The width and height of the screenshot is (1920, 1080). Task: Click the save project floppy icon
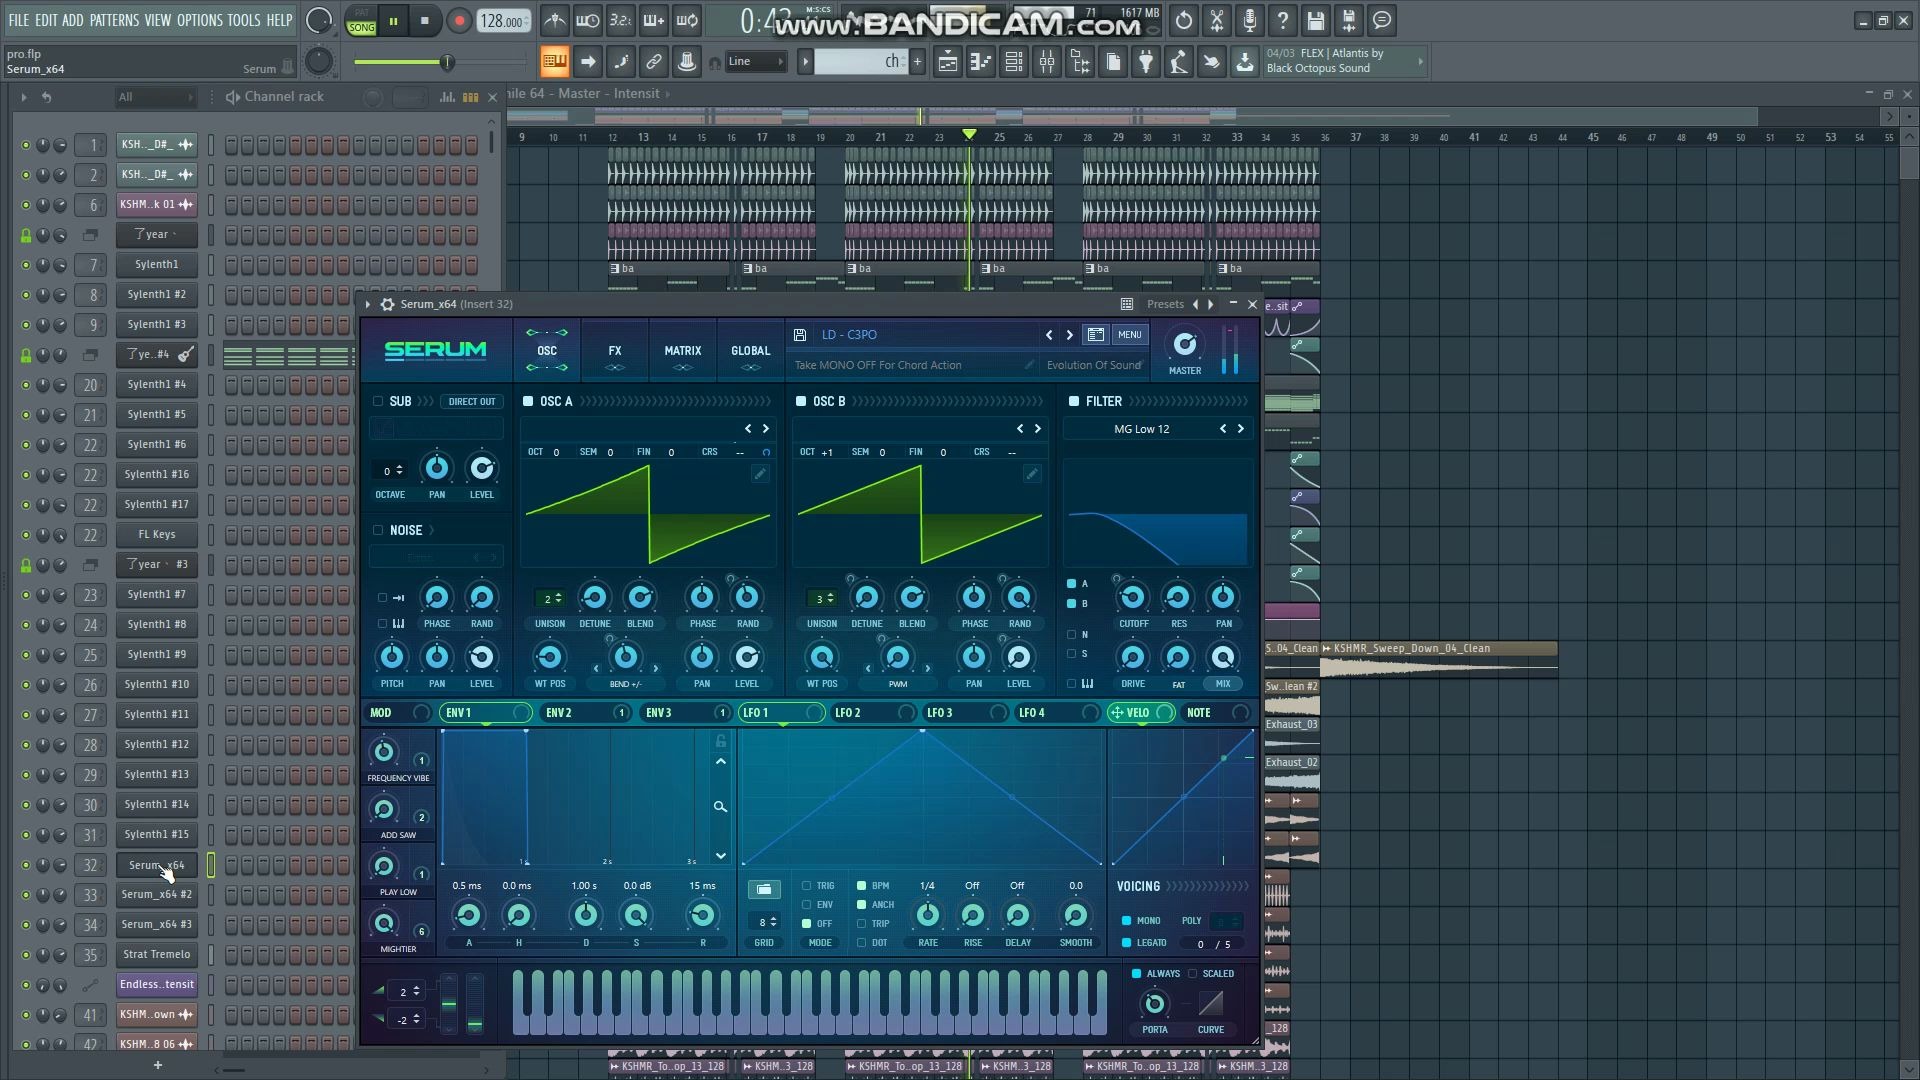pos(1316,21)
